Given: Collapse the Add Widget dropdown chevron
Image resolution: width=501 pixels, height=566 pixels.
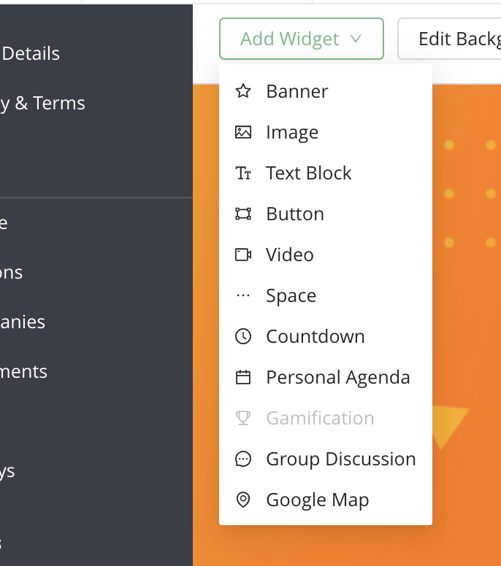Looking at the screenshot, I should (x=356, y=39).
